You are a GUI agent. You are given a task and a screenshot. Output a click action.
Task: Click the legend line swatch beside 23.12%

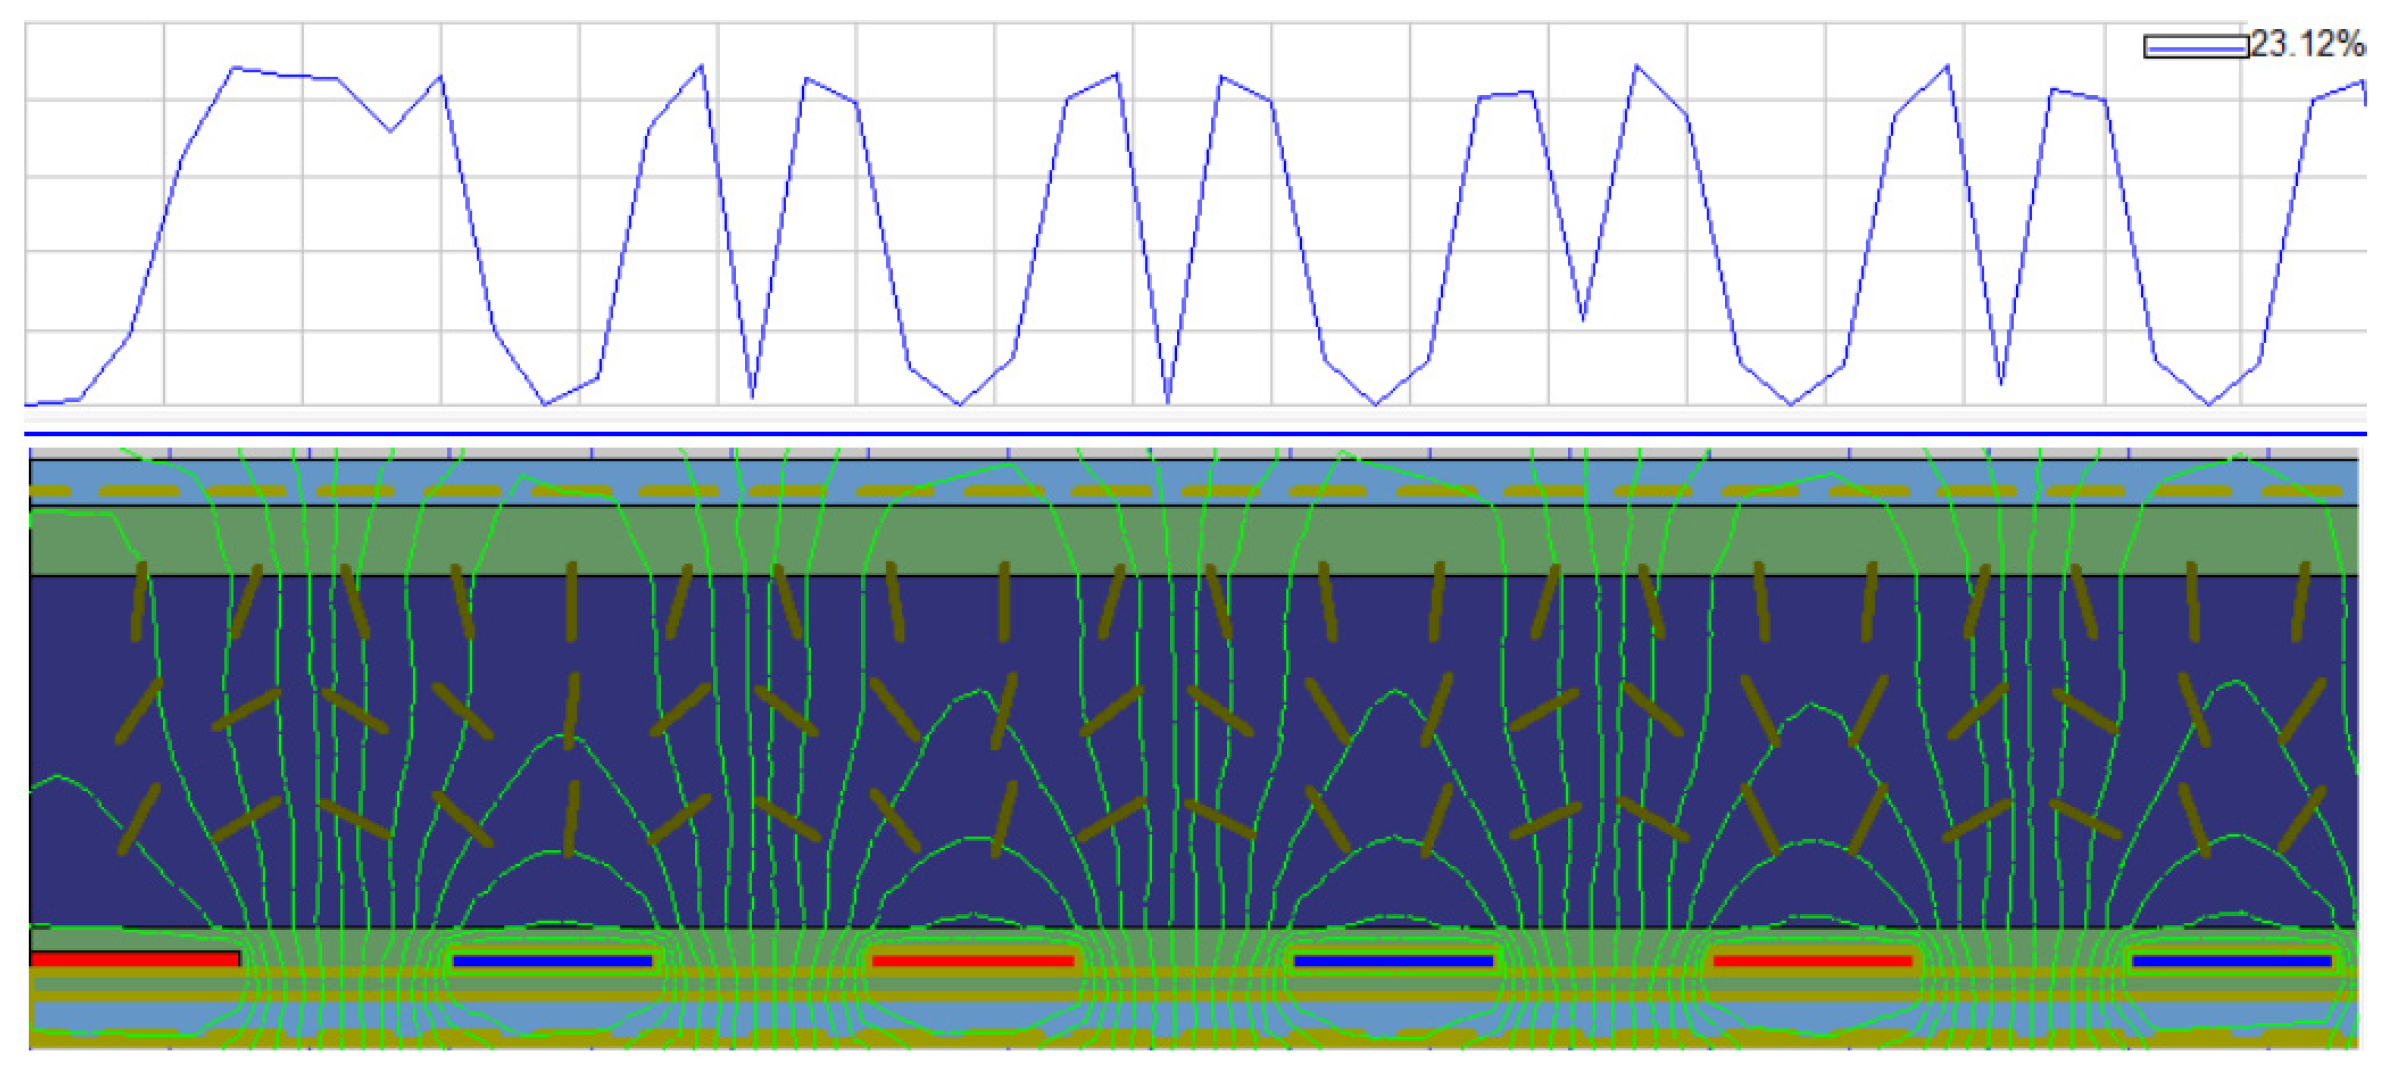(x=2195, y=46)
